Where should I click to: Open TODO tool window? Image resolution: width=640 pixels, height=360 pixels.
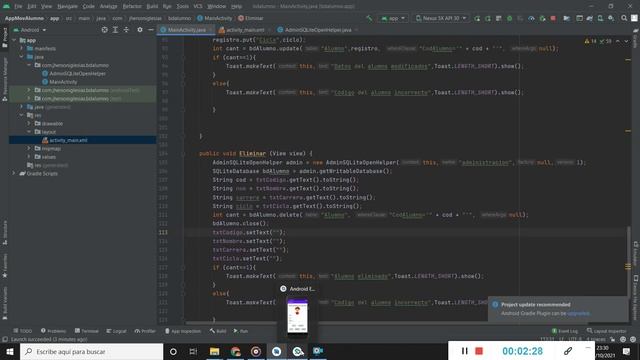tap(22, 331)
